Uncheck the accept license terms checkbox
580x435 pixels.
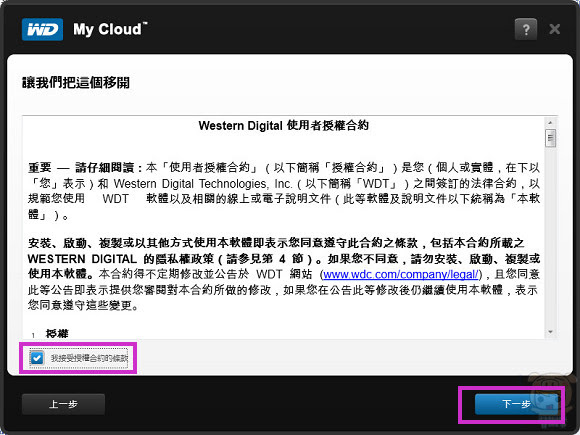click(37, 358)
